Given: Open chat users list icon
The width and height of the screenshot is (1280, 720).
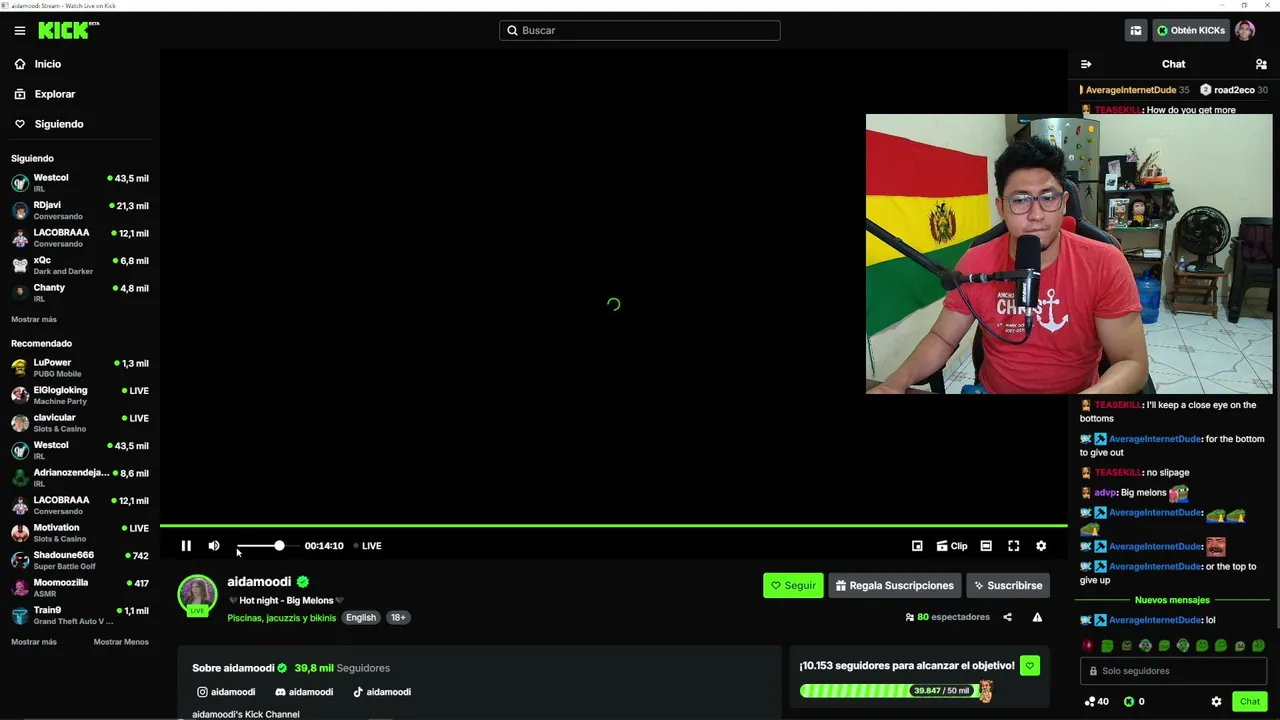Looking at the screenshot, I should pyautogui.click(x=1261, y=64).
